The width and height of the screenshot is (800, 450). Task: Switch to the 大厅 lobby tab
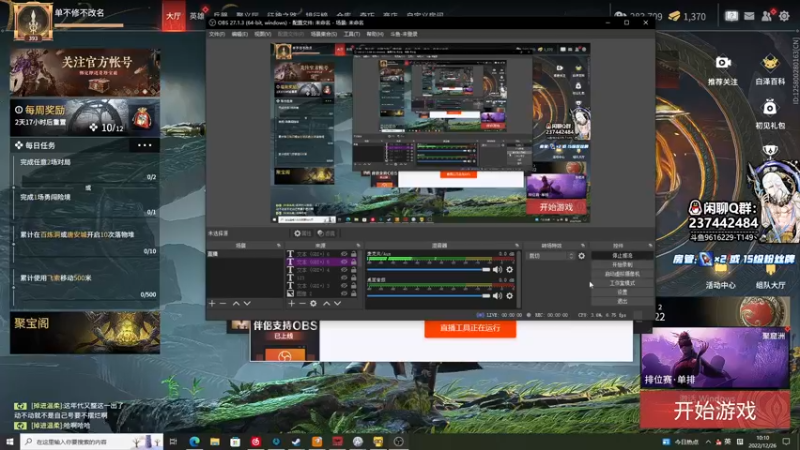click(x=173, y=16)
